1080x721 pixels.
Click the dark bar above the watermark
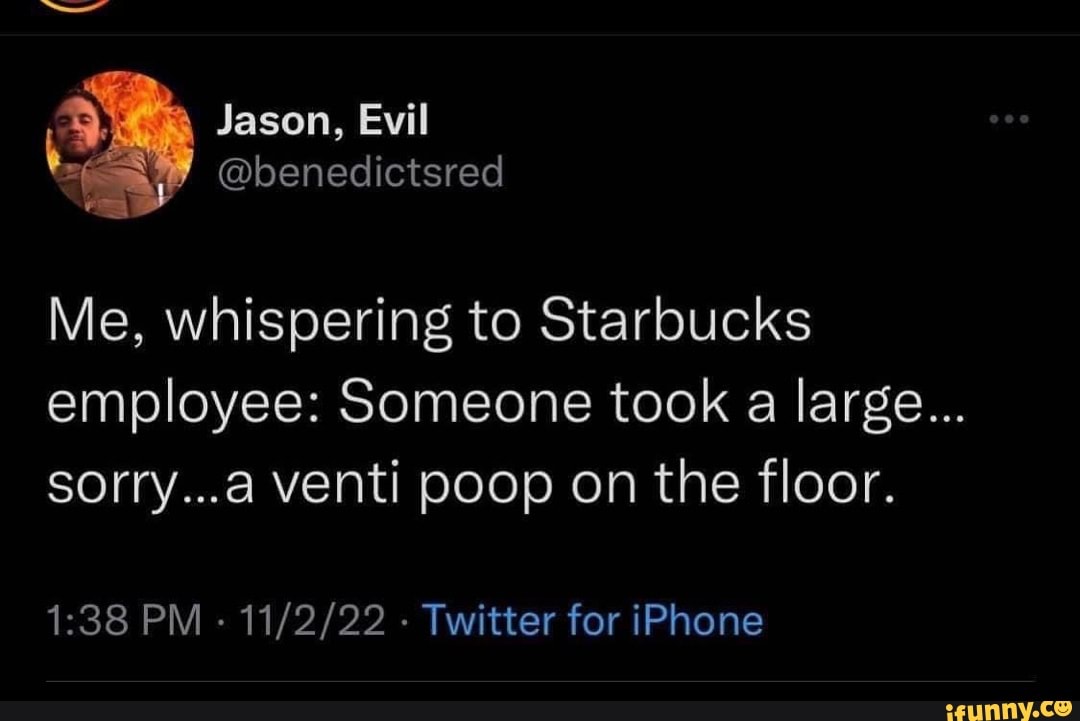[x=540, y=693]
